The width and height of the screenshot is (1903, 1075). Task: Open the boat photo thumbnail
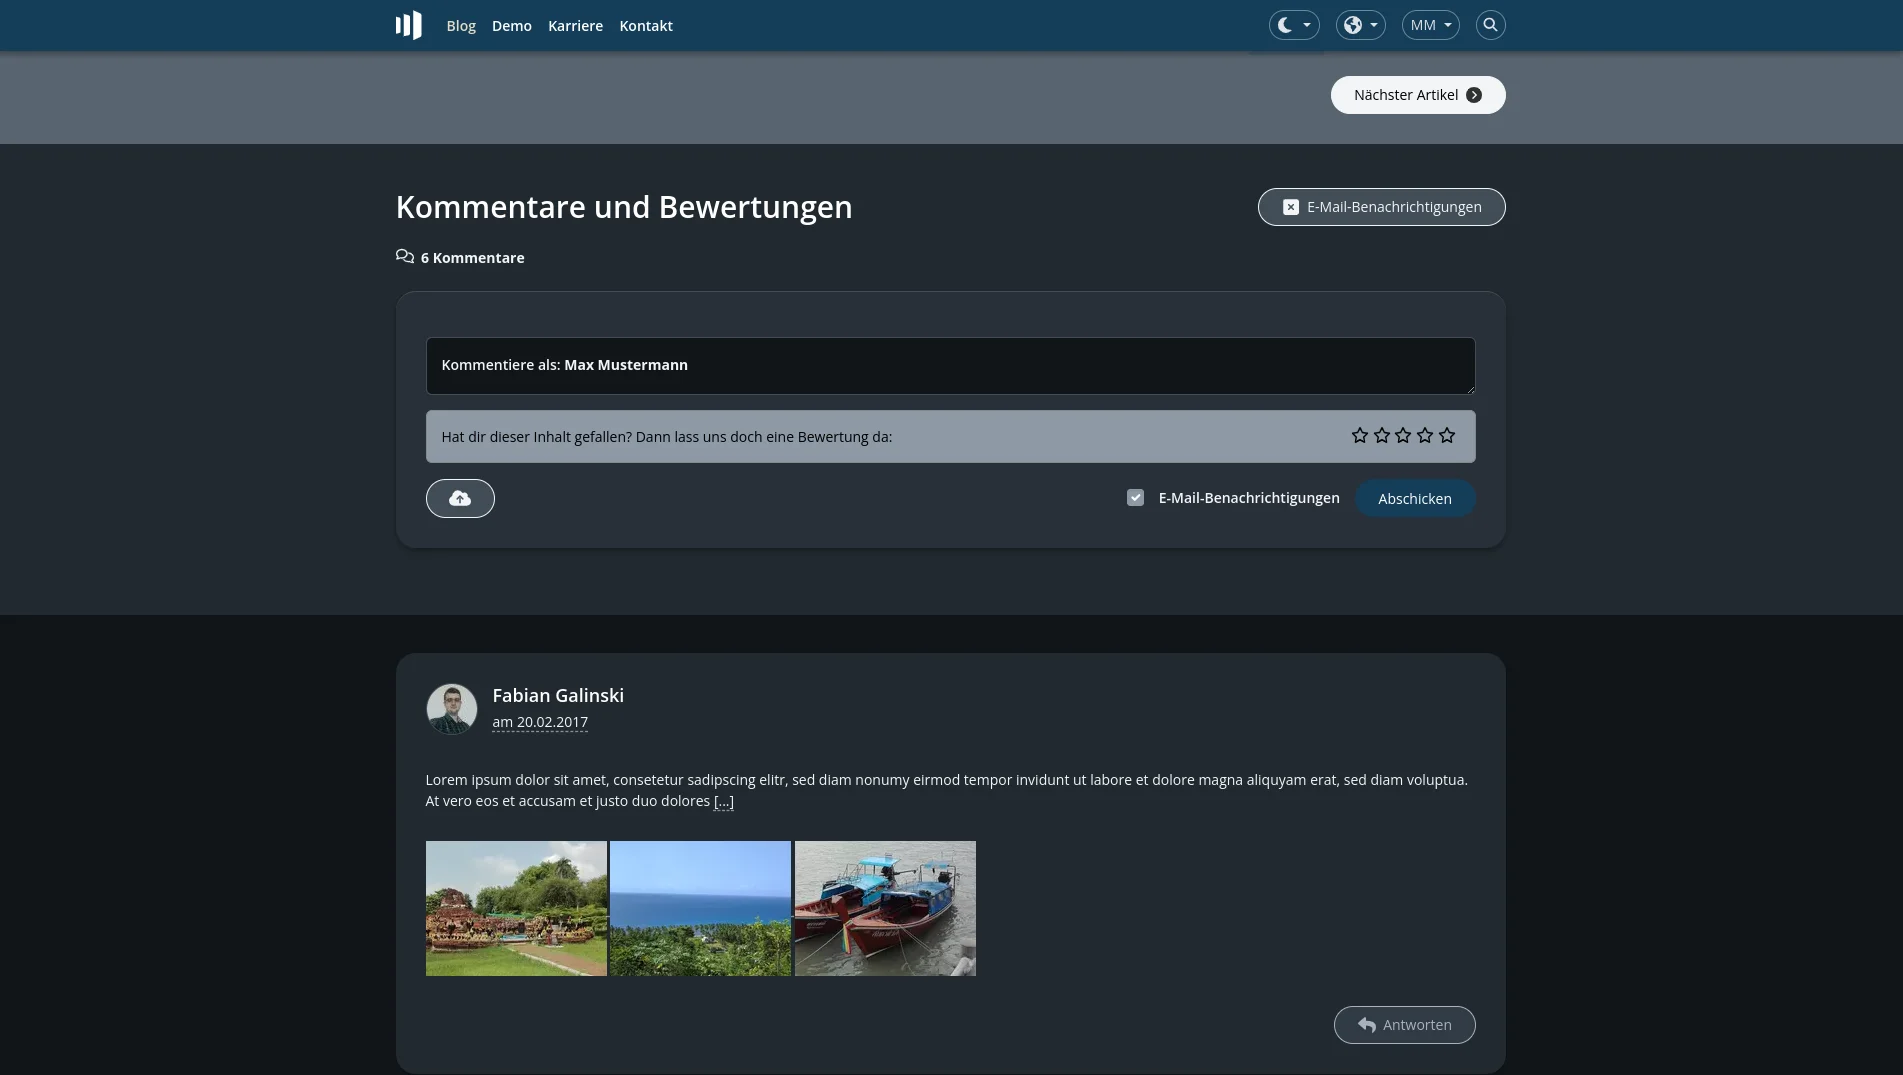884,907
